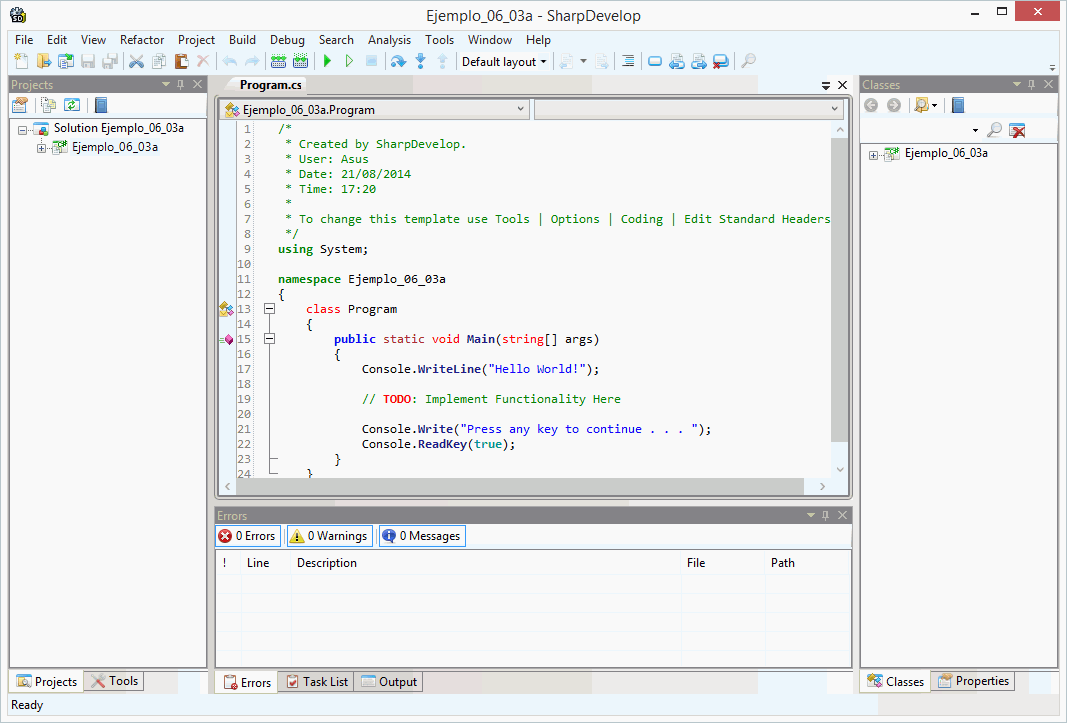
Task: Open the Default layout dropdown
Action: [504, 62]
